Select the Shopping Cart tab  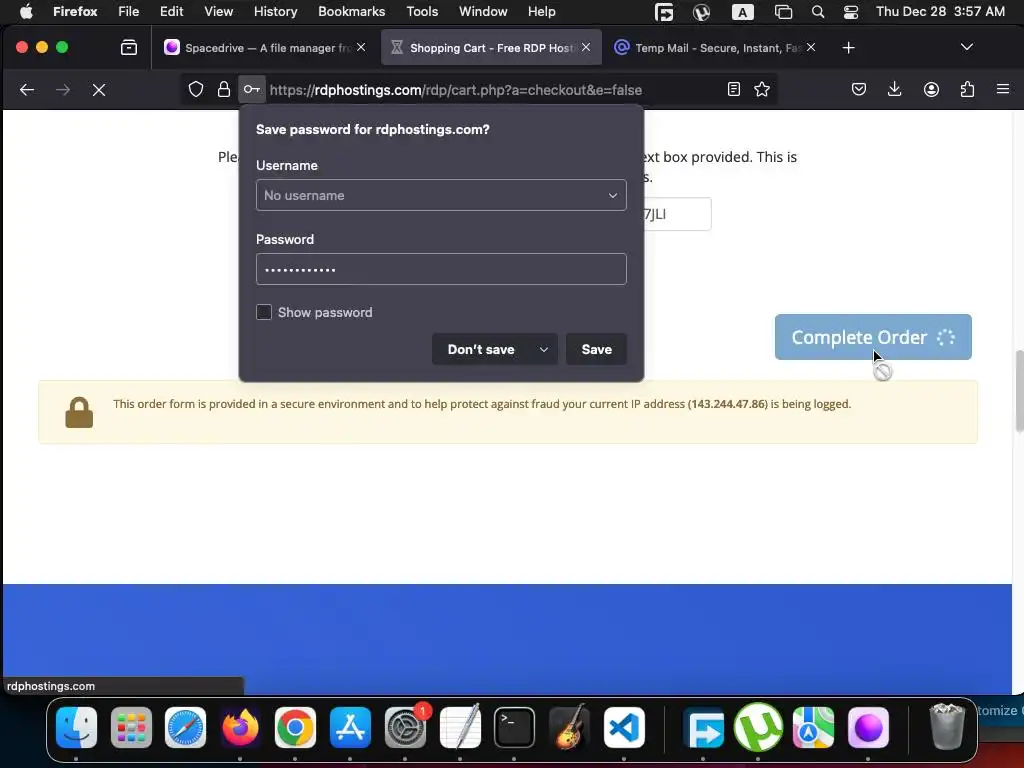pos(491,48)
